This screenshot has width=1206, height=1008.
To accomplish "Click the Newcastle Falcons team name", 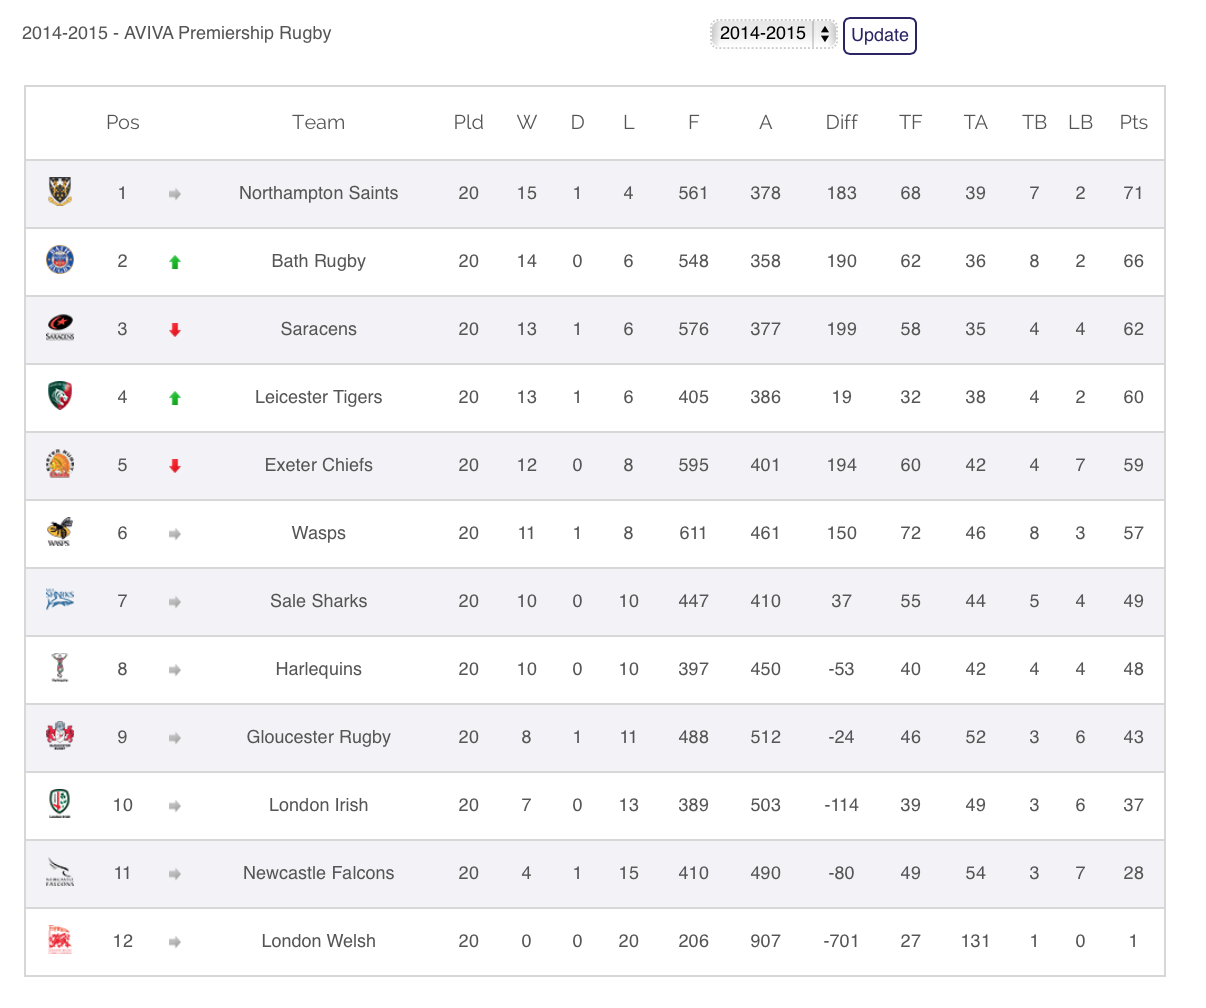I will pos(318,873).
